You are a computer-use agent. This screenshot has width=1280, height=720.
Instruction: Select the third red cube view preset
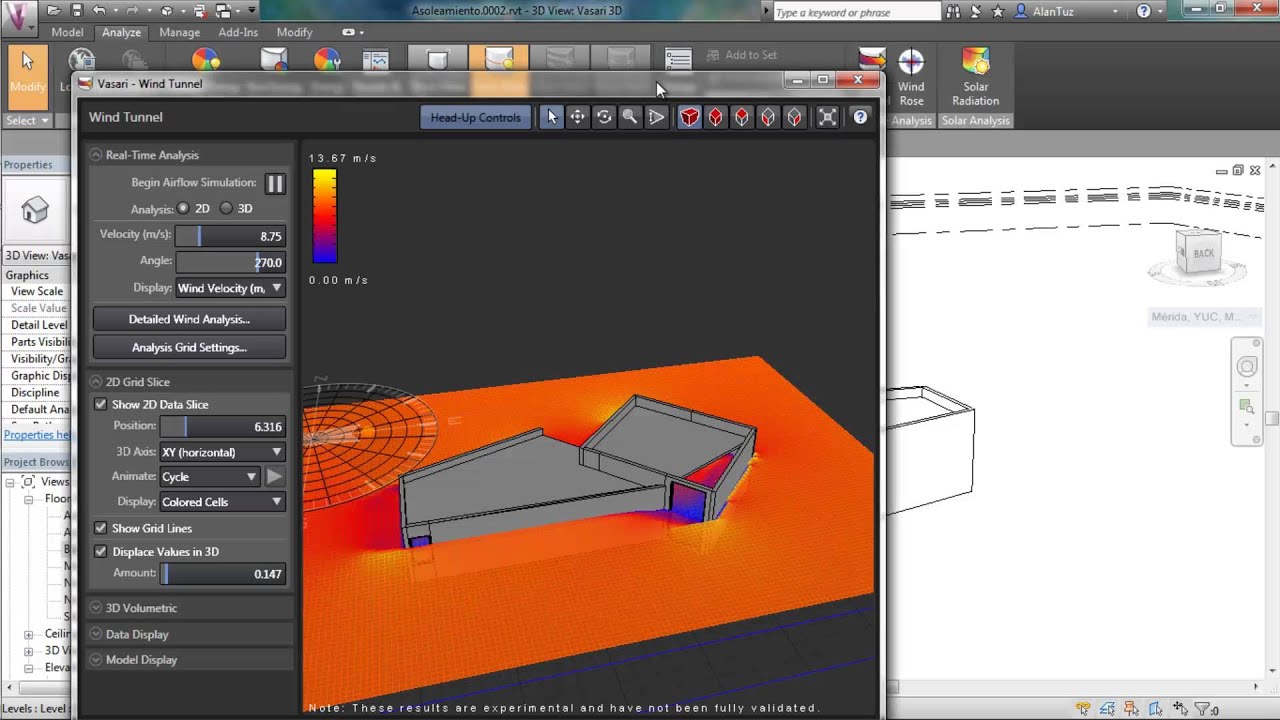742,117
